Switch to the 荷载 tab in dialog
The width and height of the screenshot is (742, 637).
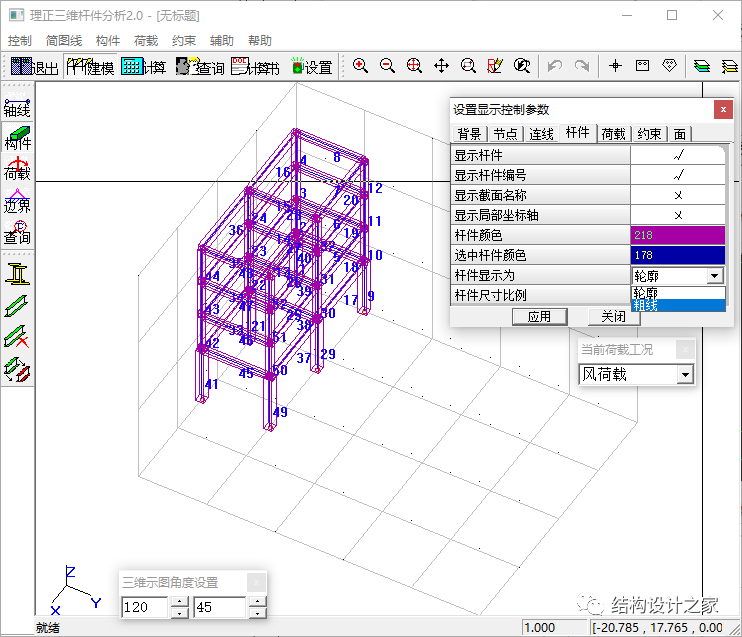614,134
